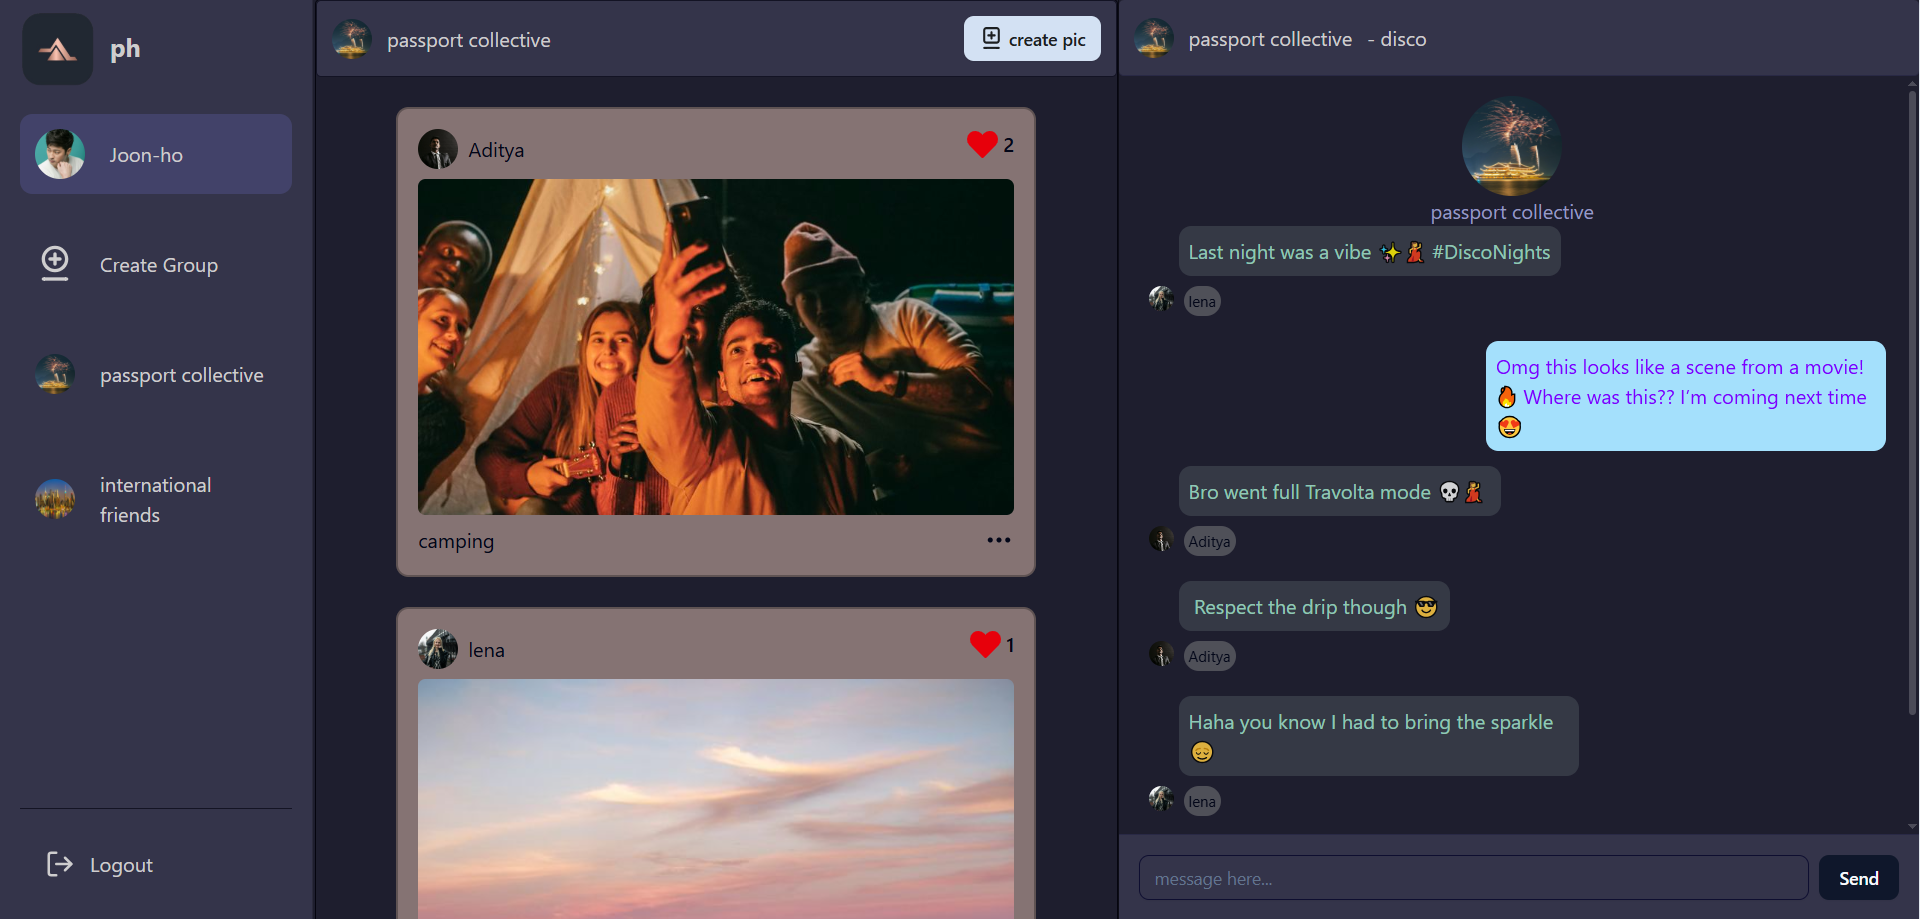Screen dimensions: 1920x919
Task: Click large fireworks group picture in chat
Action: click(1512, 146)
